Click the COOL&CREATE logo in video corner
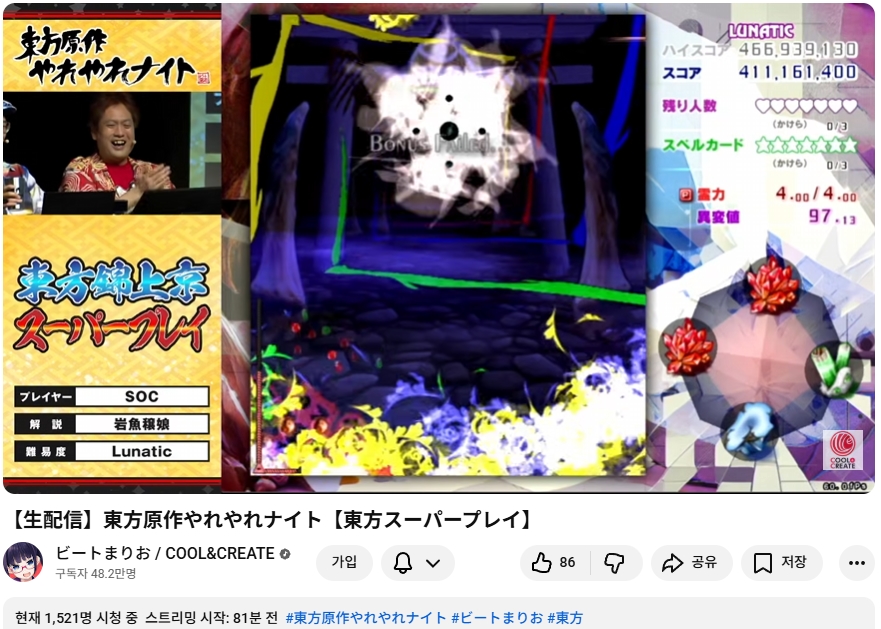Viewport: 881px width, 629px height. point(842,450)
